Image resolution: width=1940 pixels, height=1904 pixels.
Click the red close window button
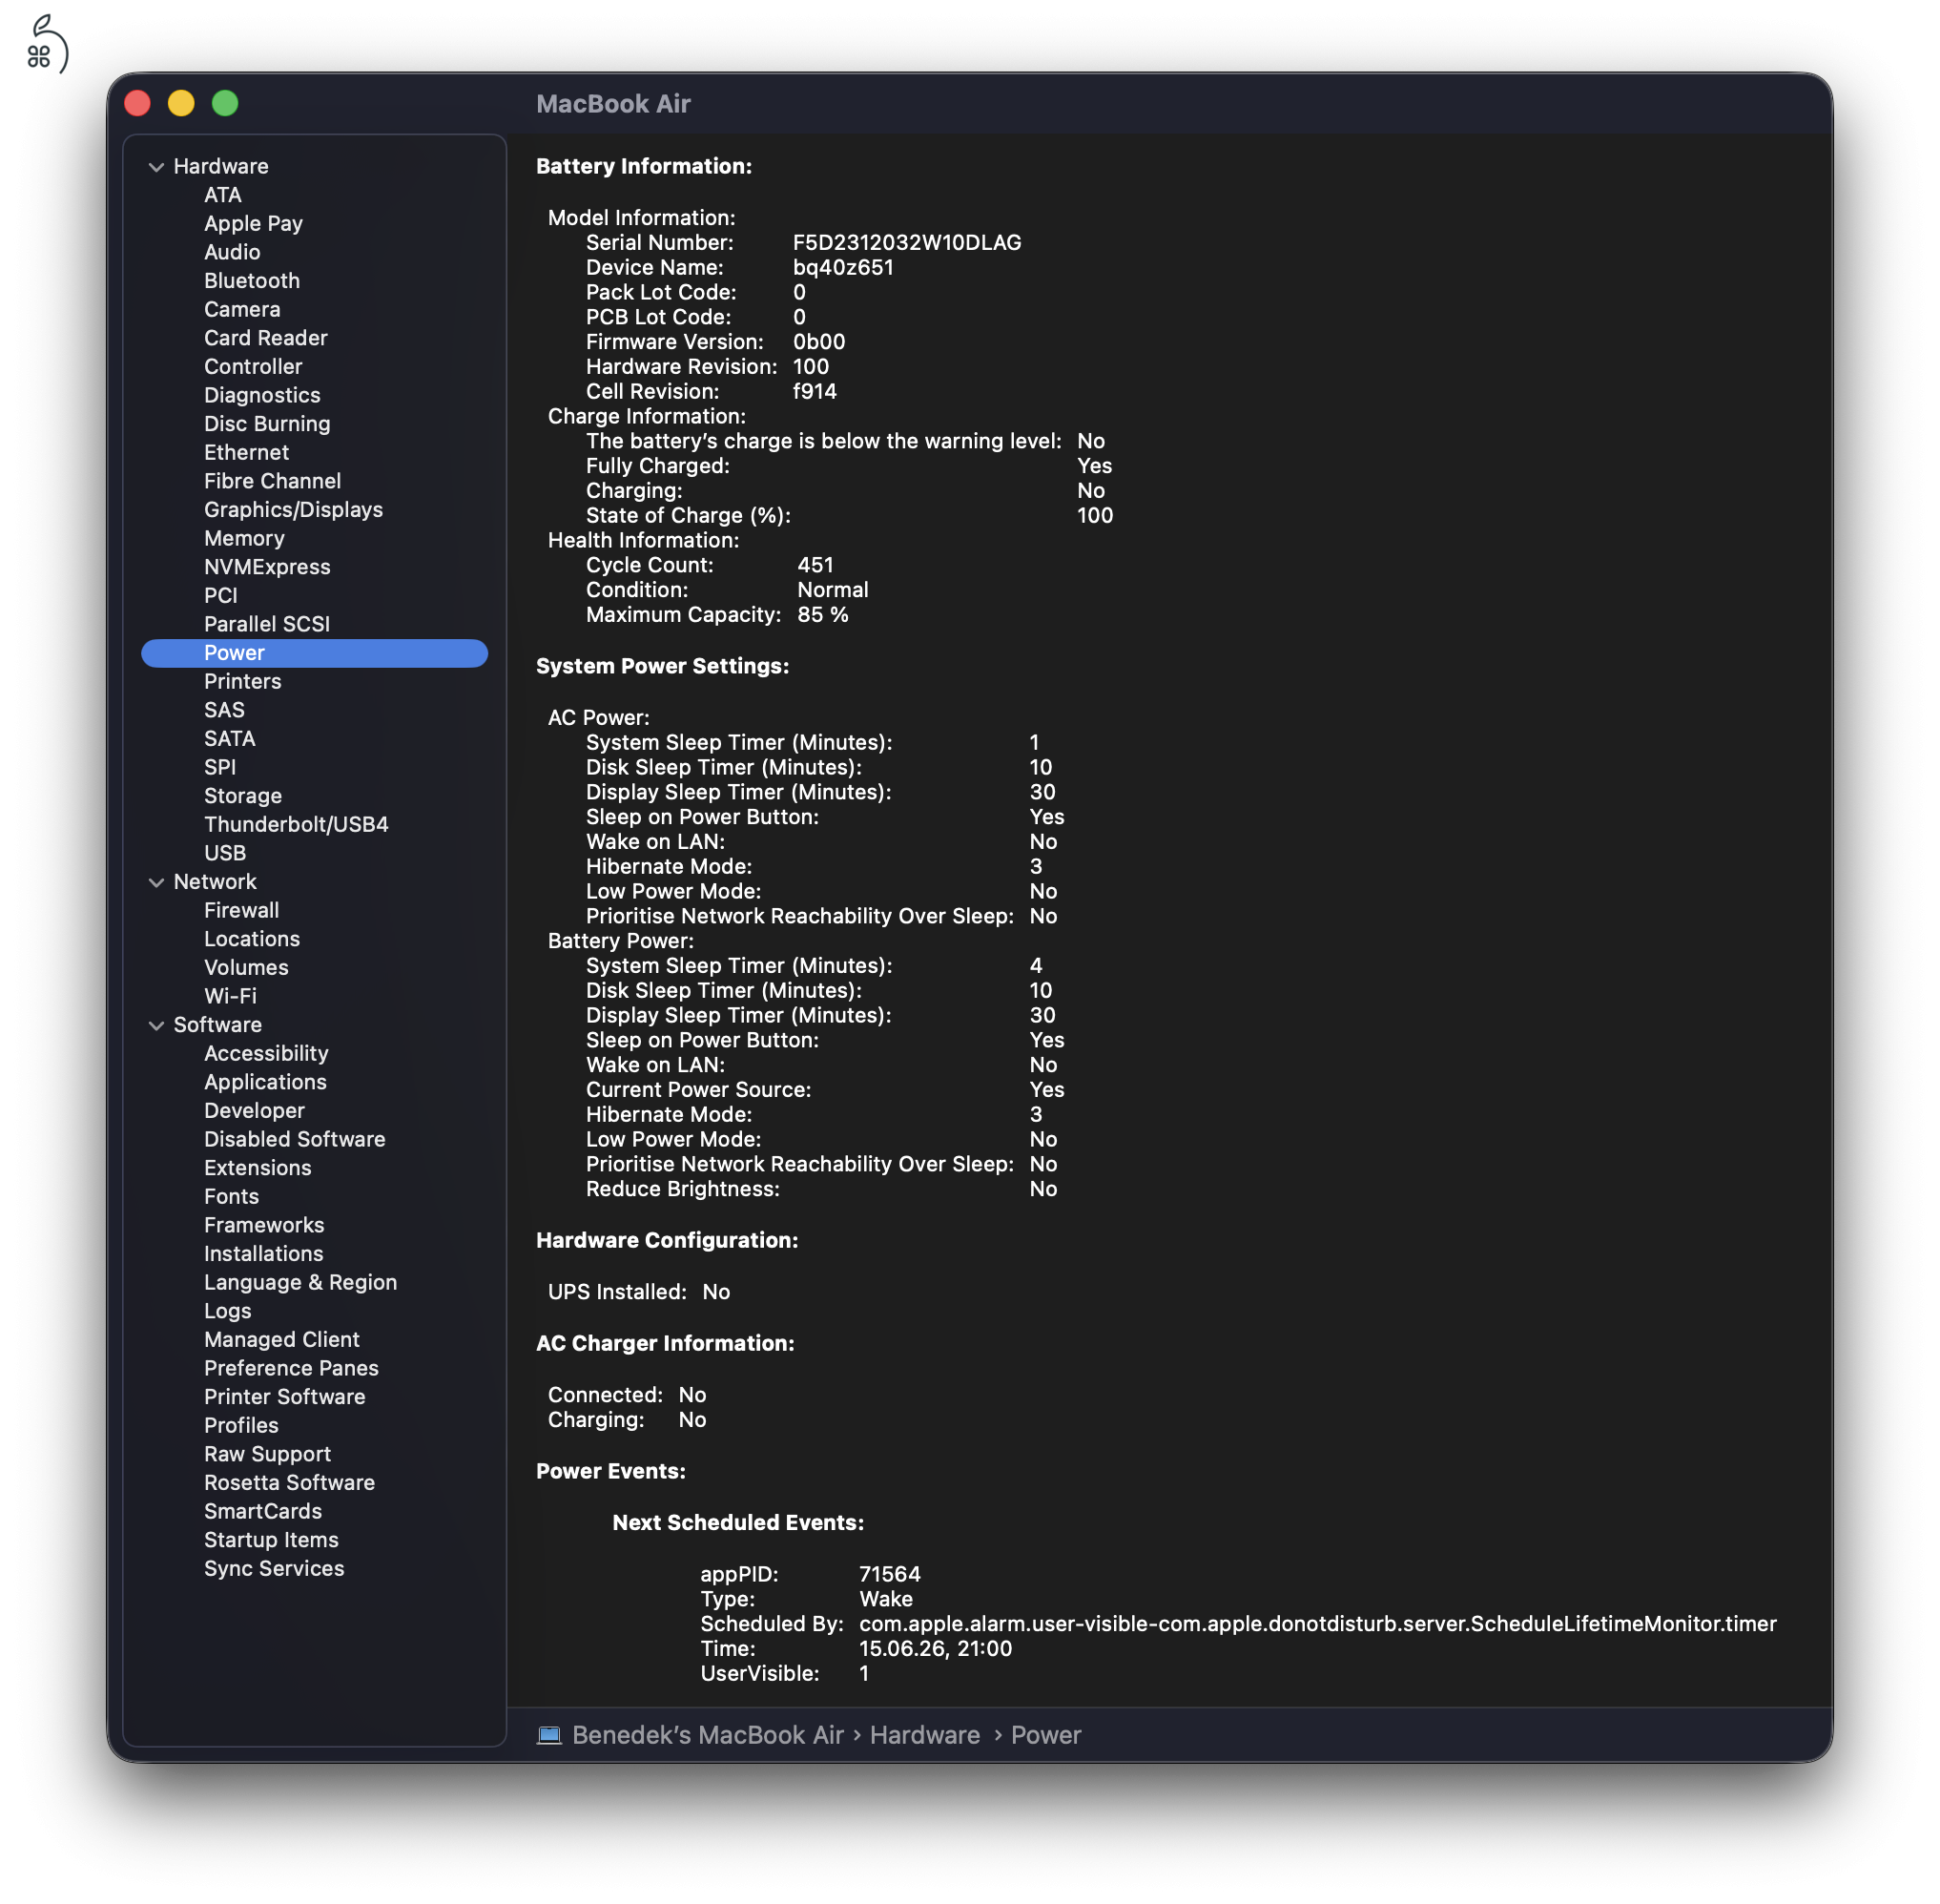point(138,103)
